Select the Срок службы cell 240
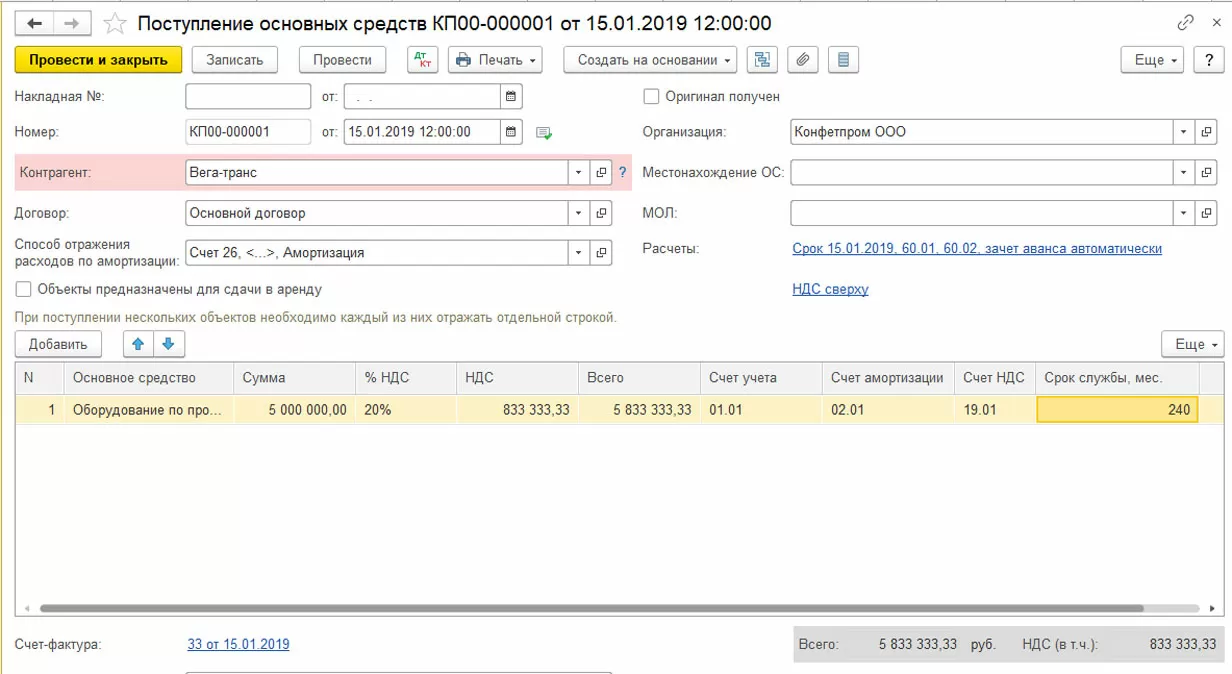Image resolution: width=1232 pixels, height=674 pixels. 1118,410
